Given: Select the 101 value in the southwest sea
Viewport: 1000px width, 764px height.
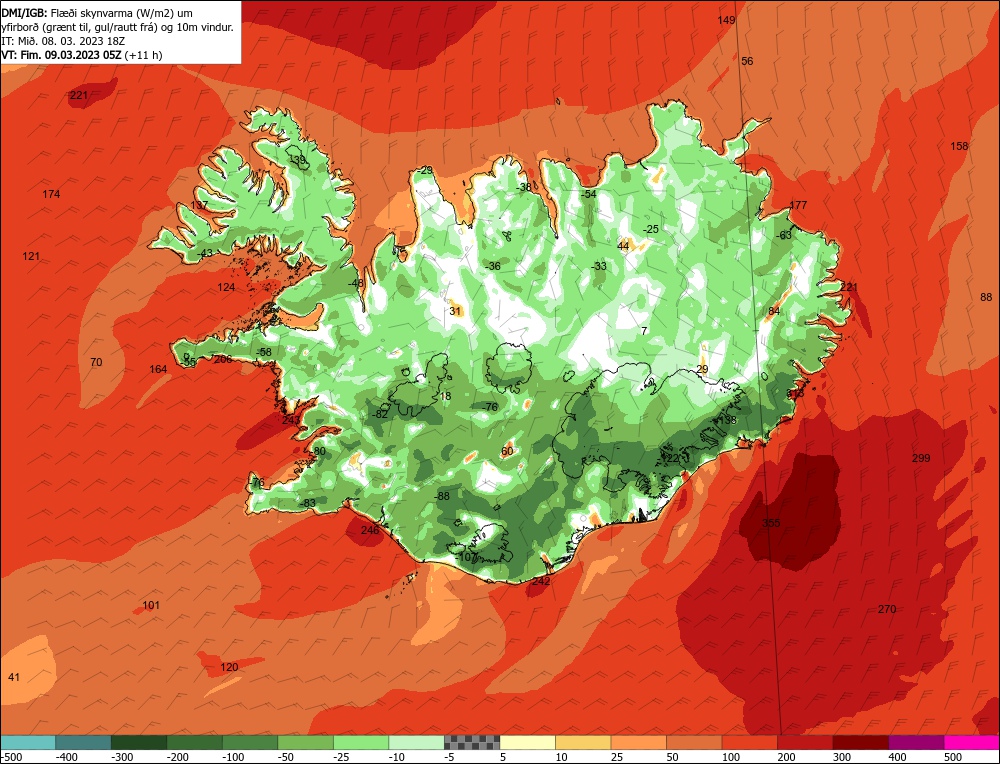Looking at the screenshot, I should 151,605.
